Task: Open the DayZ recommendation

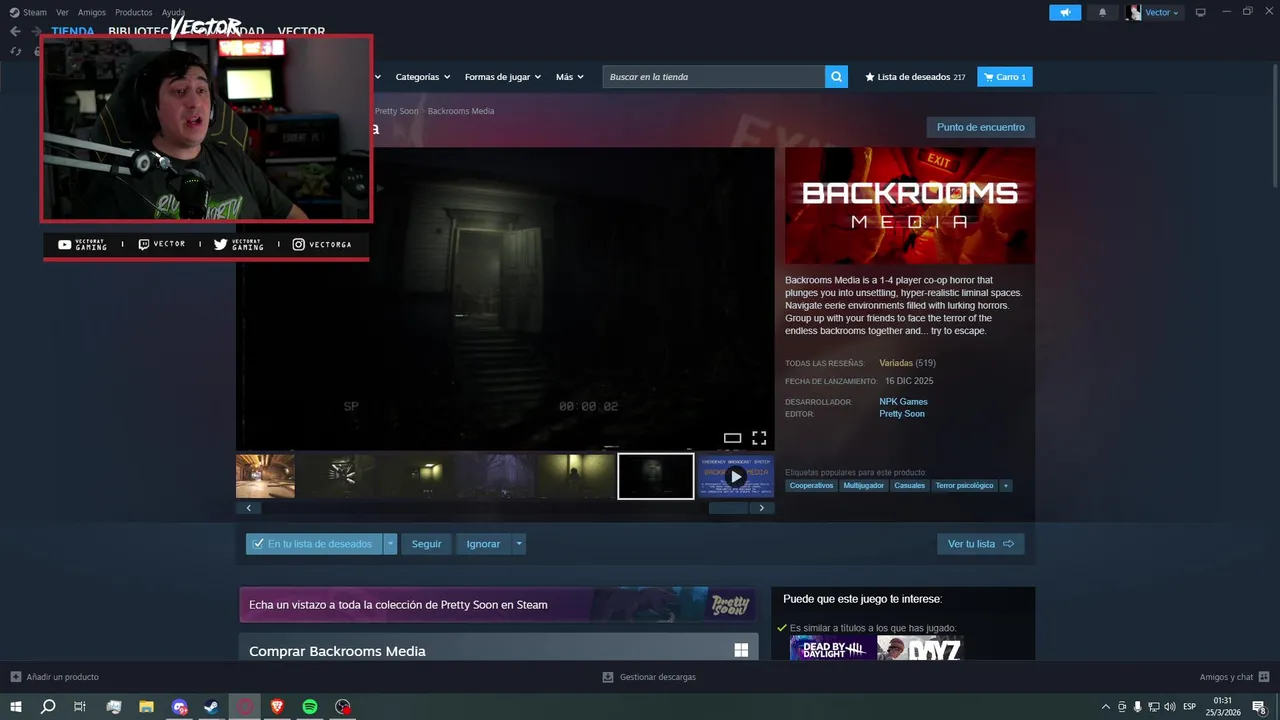Action: coord(920,649)
